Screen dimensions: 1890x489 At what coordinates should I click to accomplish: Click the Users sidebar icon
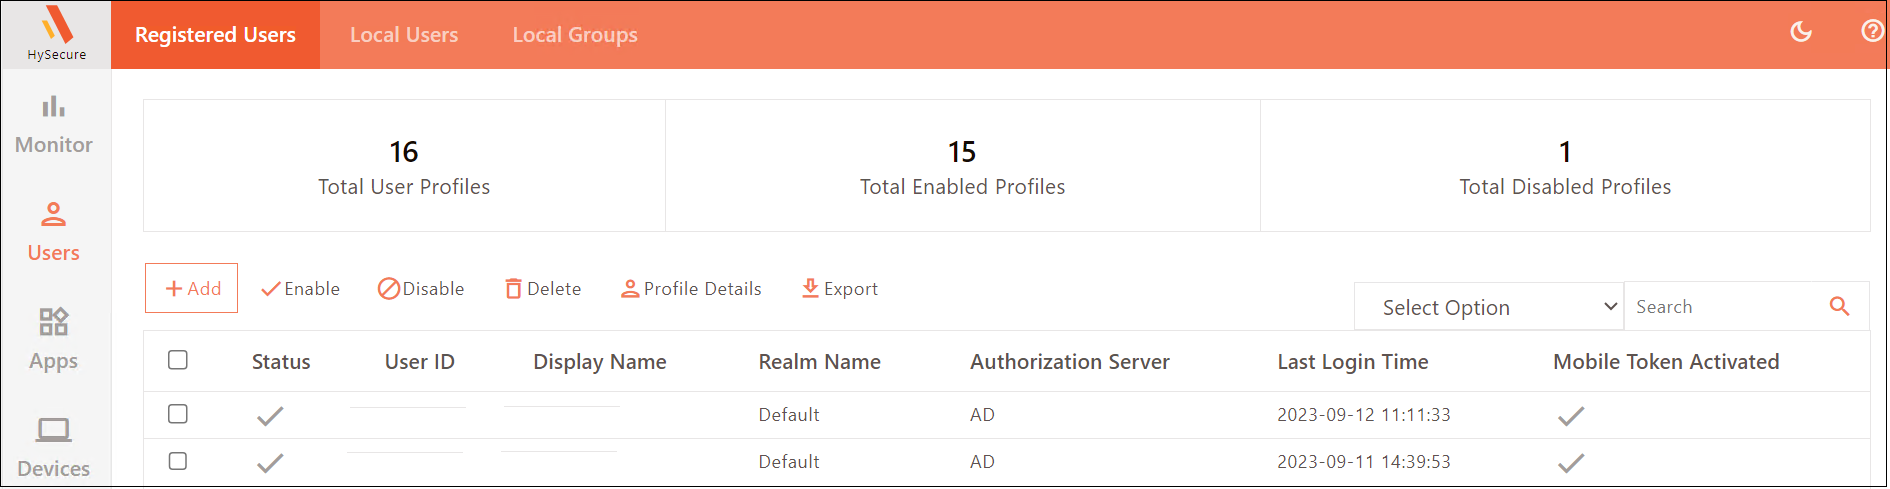pyautogui.click(x=54, y=232)
